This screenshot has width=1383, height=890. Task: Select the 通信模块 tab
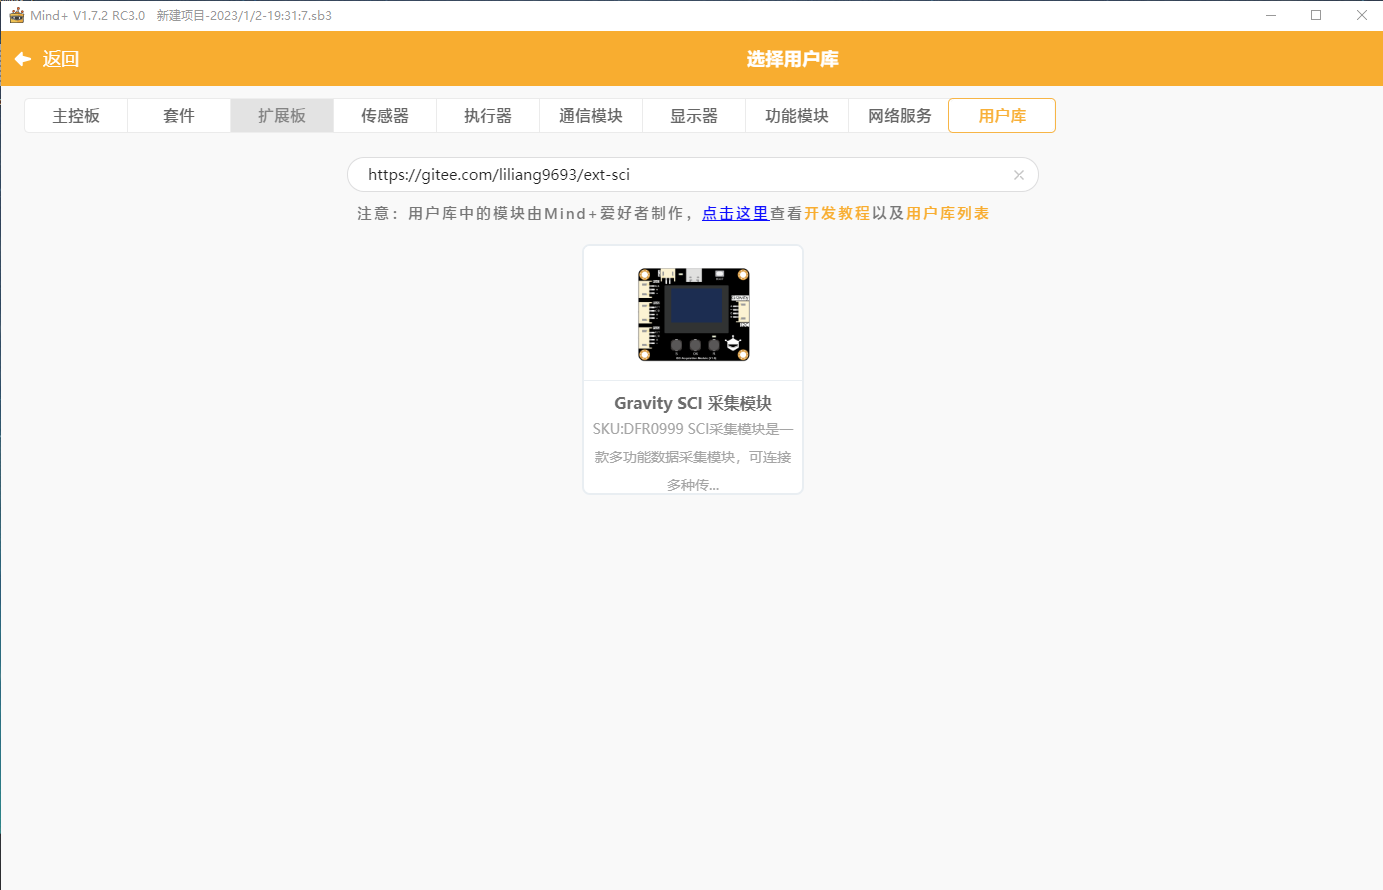pyautogui.click(x=591, y=116)
